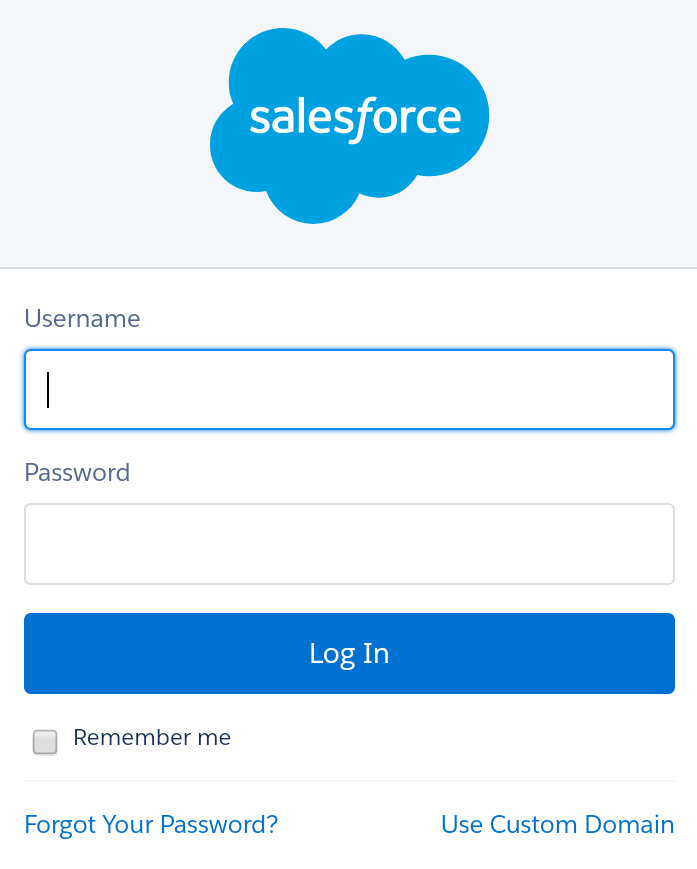Tick the Remember me checkbox
This screenshot has width=697, height=869.
coord(45,742)
